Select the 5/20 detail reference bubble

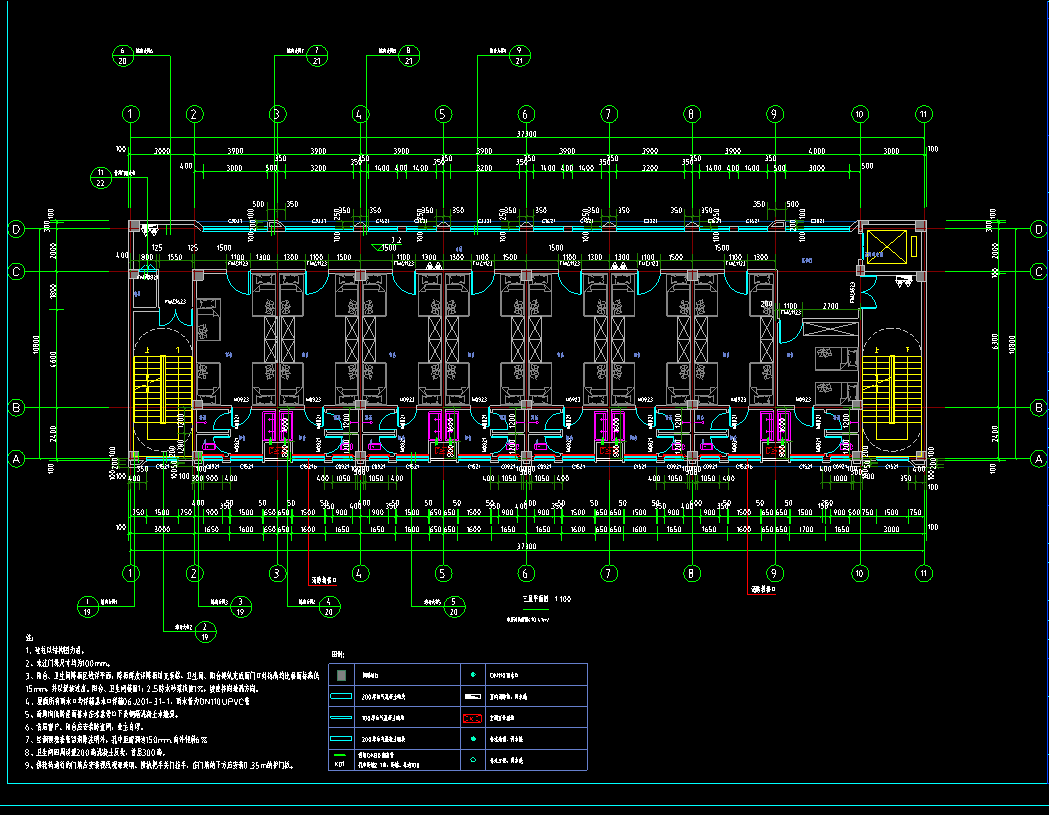point(454,606)
